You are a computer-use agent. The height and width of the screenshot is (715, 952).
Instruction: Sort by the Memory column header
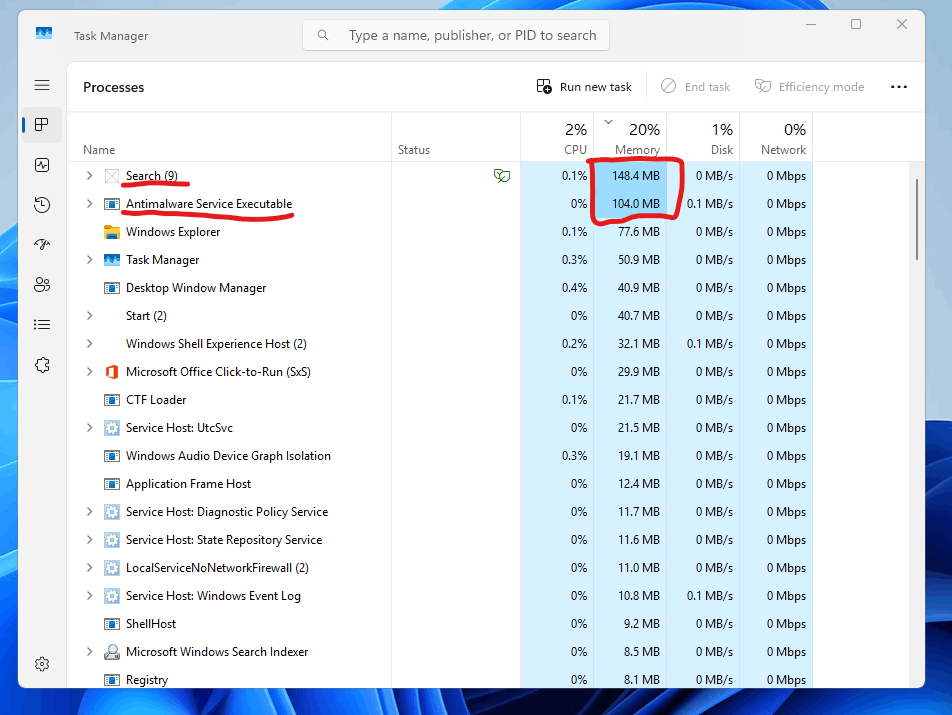pos(630,137)
